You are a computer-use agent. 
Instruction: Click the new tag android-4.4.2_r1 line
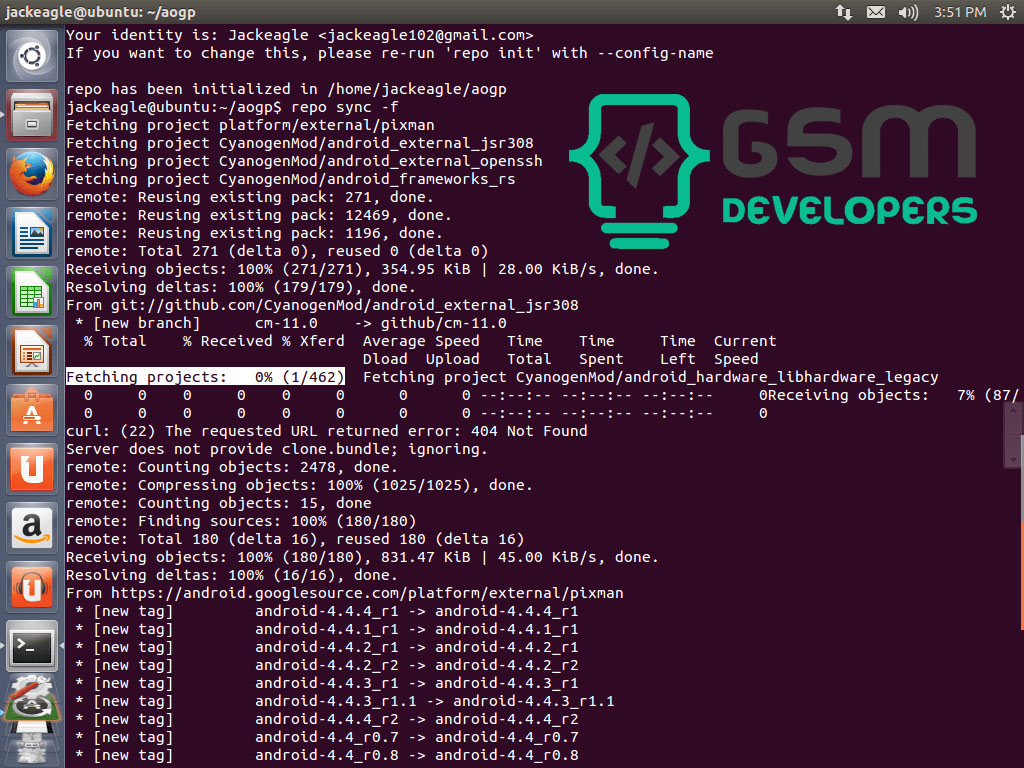coord(327,647)
